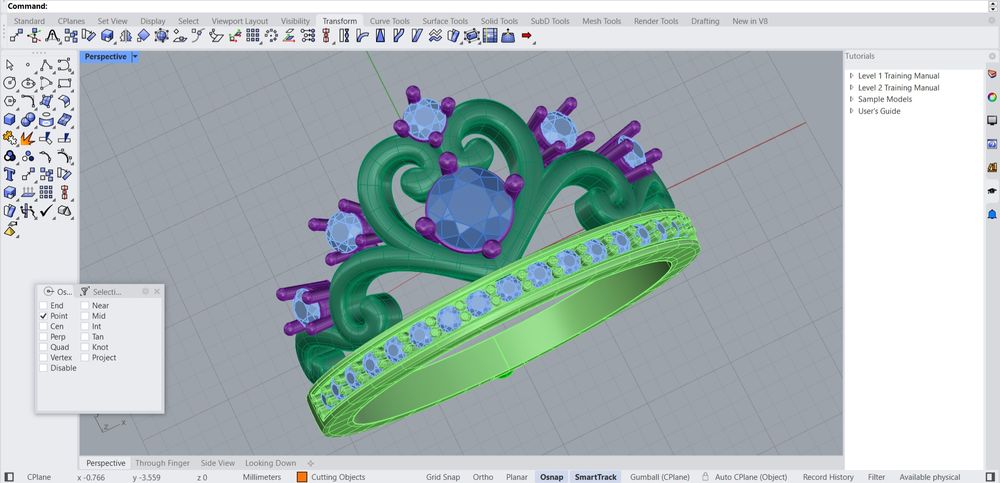Open the Side View viewport tab

pos(217,463)
